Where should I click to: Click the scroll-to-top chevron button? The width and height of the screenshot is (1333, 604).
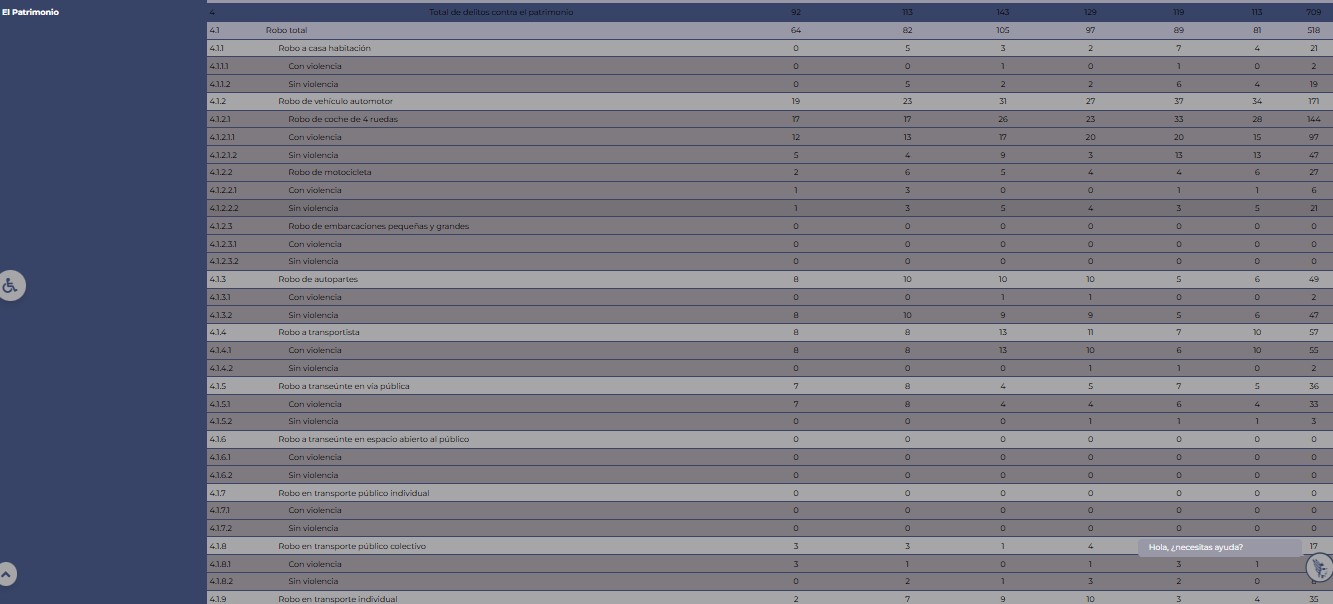[x=7, y=574]
